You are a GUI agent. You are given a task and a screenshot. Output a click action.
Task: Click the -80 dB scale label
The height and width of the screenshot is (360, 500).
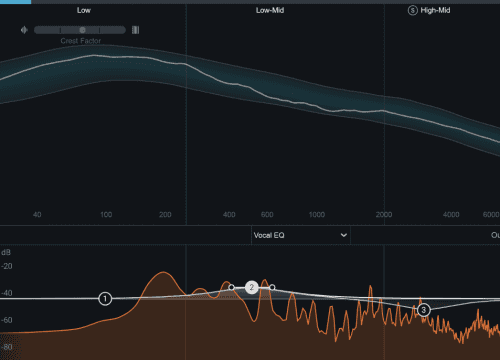click(7, 347)
